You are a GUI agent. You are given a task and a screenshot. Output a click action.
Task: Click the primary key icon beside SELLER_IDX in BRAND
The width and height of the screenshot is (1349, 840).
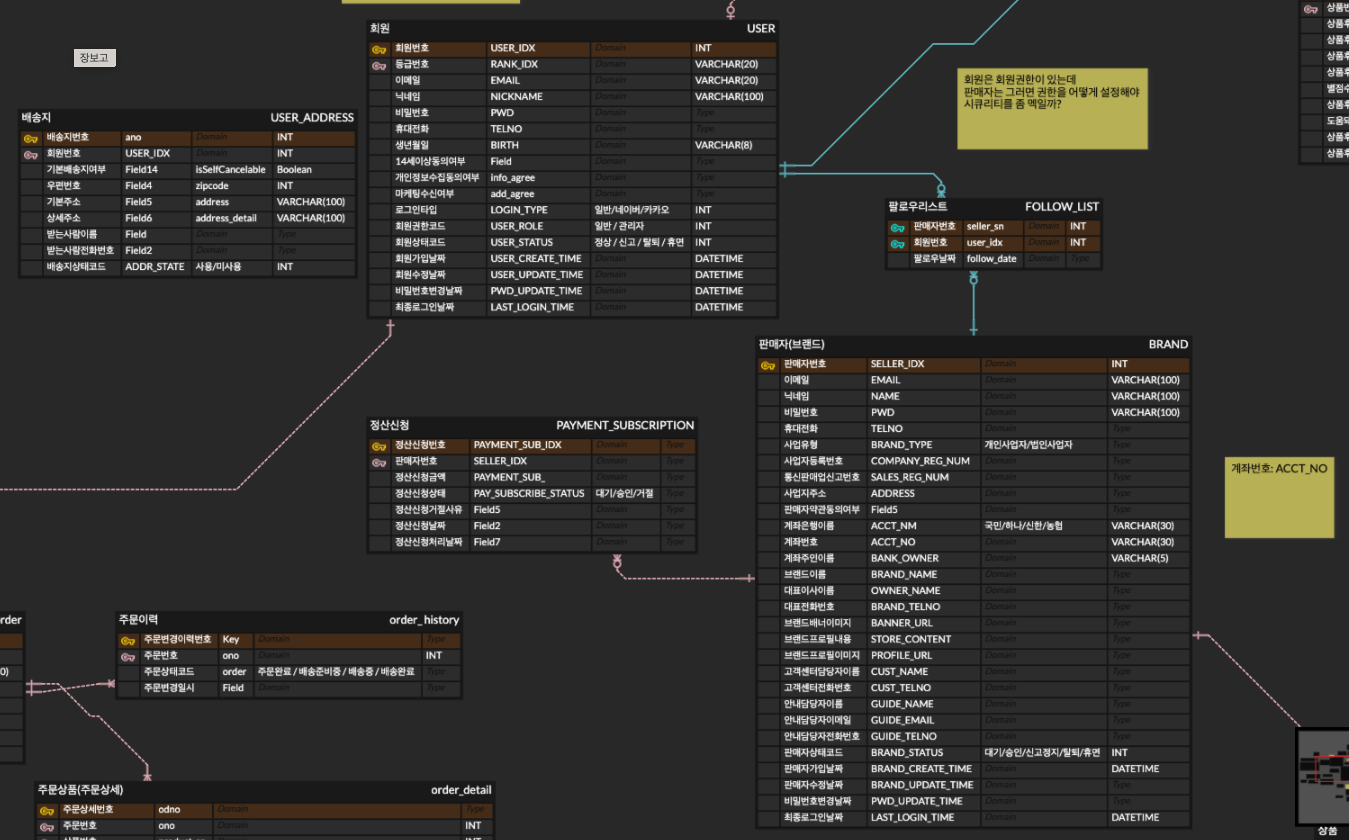(768, 365)
